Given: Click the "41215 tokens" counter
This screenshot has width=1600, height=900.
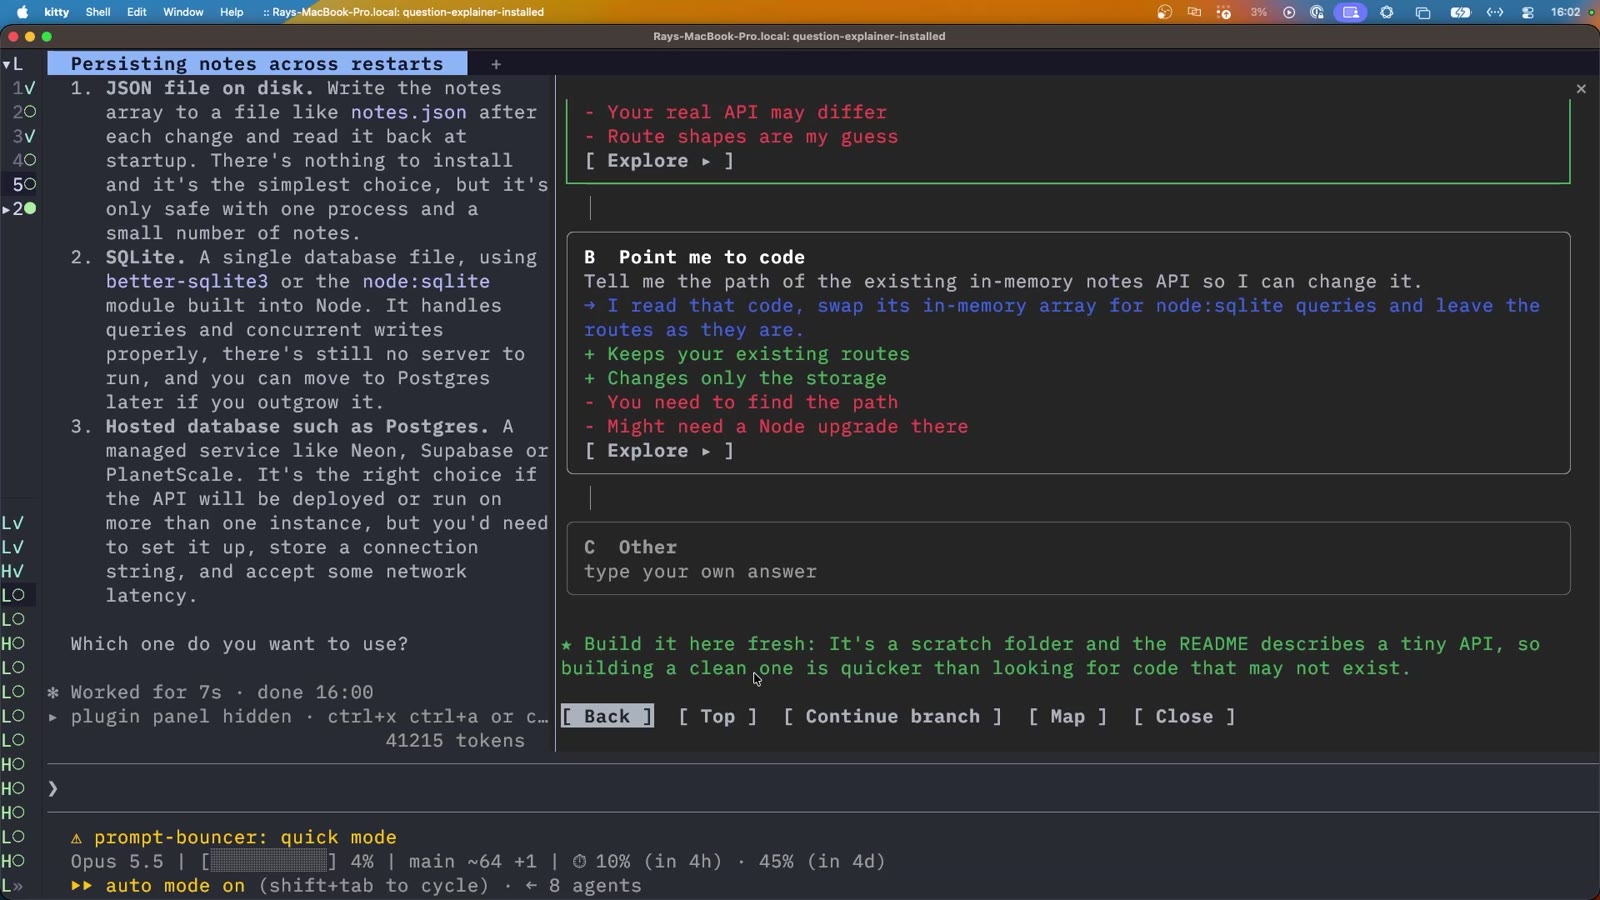Looking at the screenshot, I should click(x=455, y=741).
